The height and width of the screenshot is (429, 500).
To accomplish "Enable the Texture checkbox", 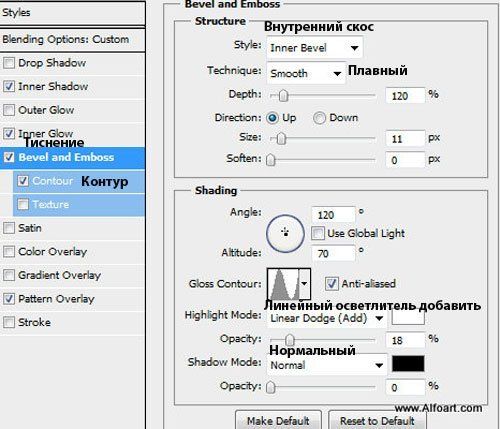I will click(x=23, y=204).
